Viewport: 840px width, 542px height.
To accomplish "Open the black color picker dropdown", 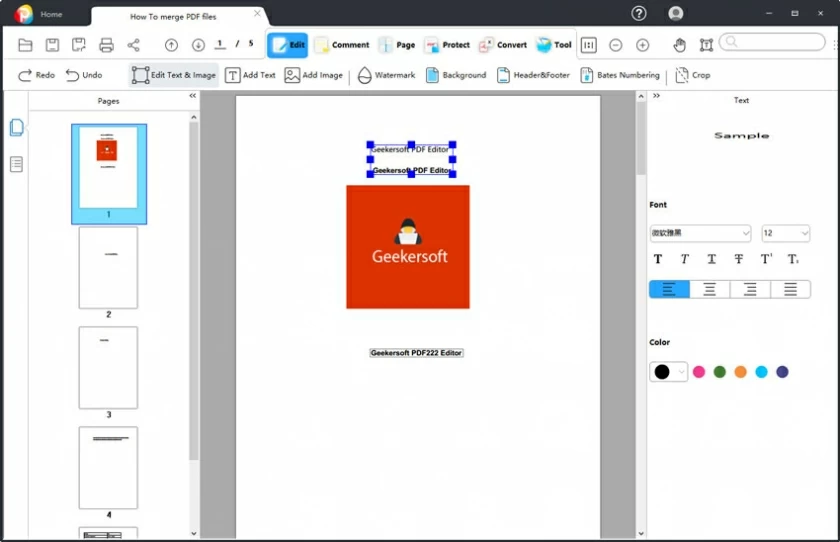I will 668,372.
